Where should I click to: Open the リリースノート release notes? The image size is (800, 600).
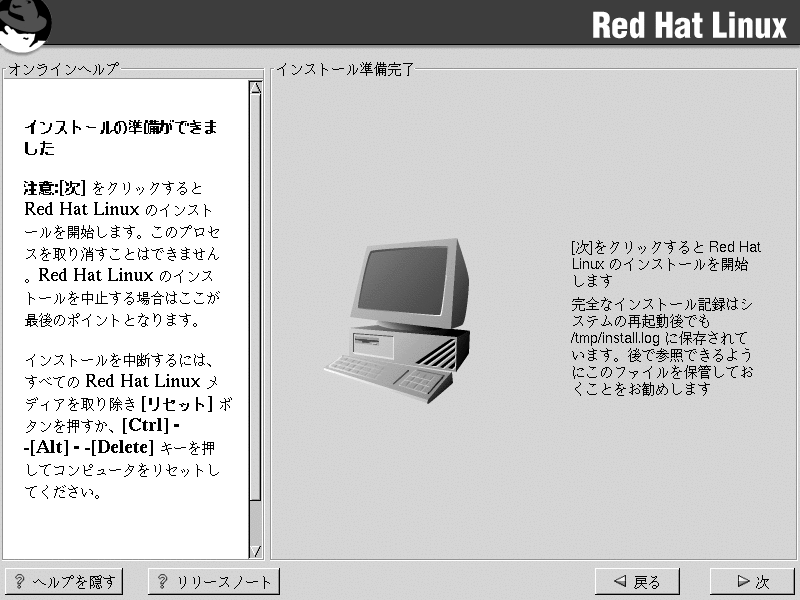[213, 582]
